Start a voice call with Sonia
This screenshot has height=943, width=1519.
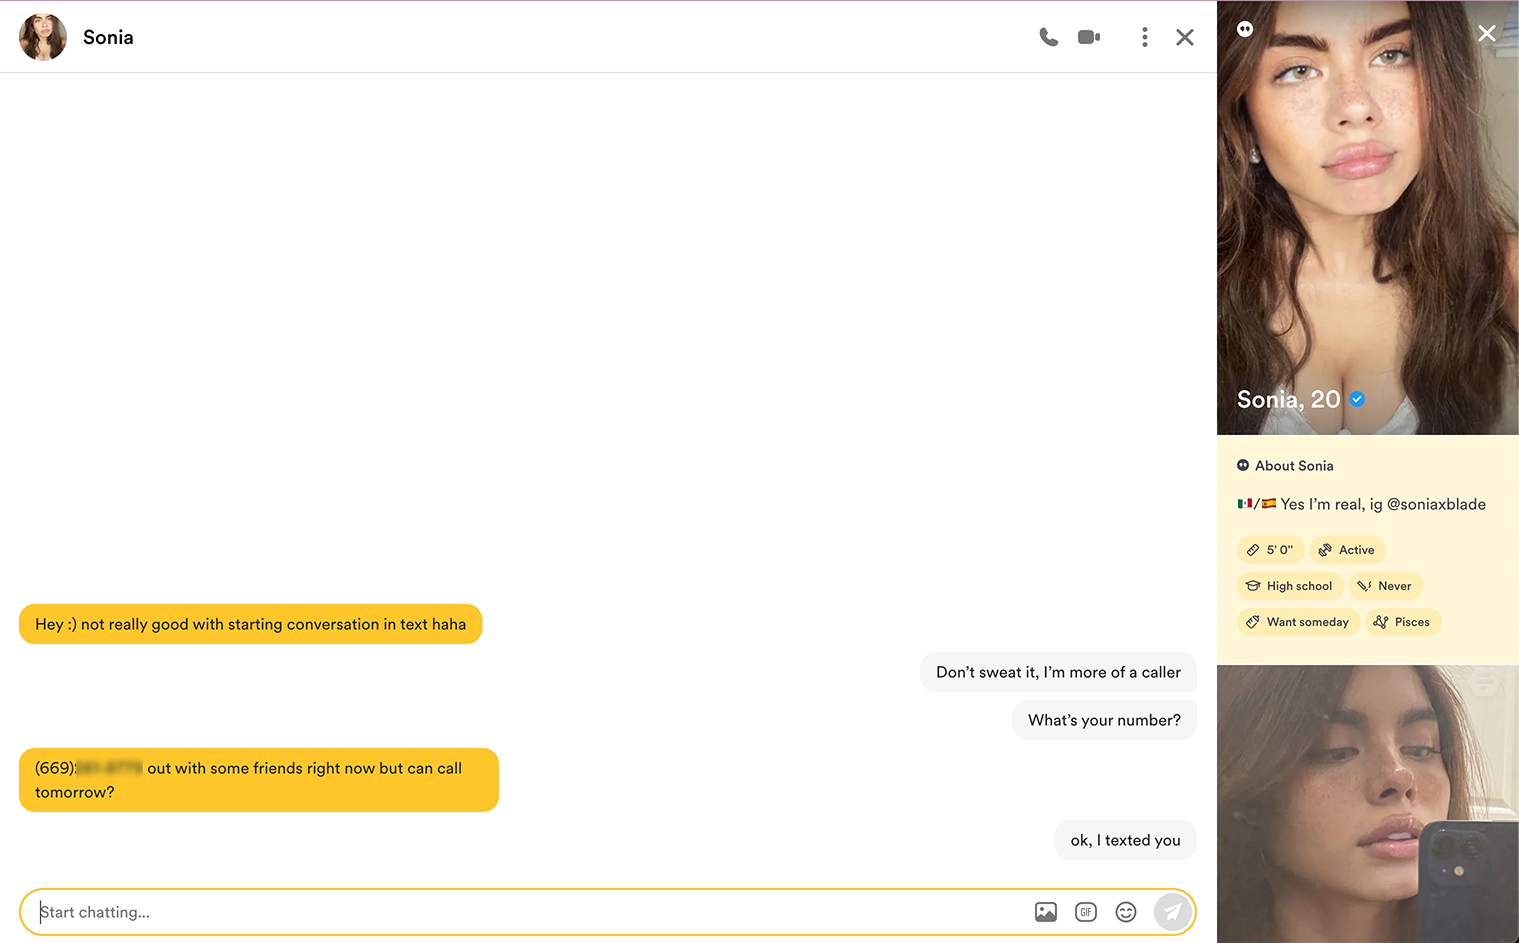[1048, 37]
